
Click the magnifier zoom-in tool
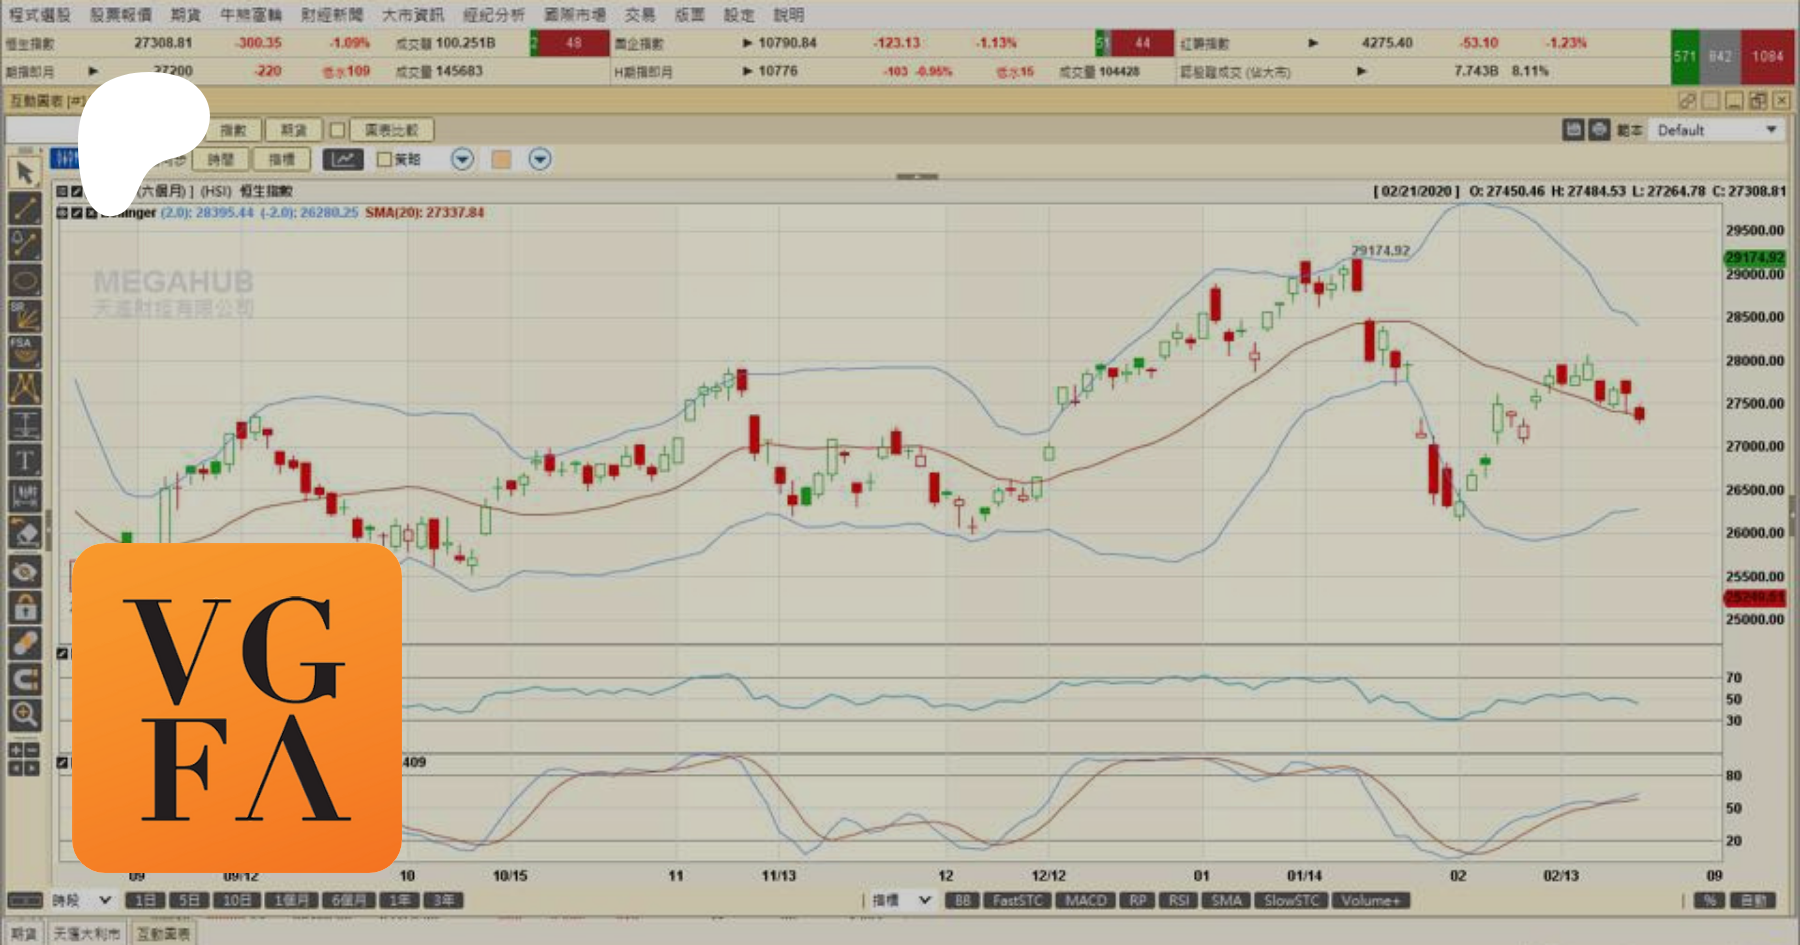click(x=25, y=714)
